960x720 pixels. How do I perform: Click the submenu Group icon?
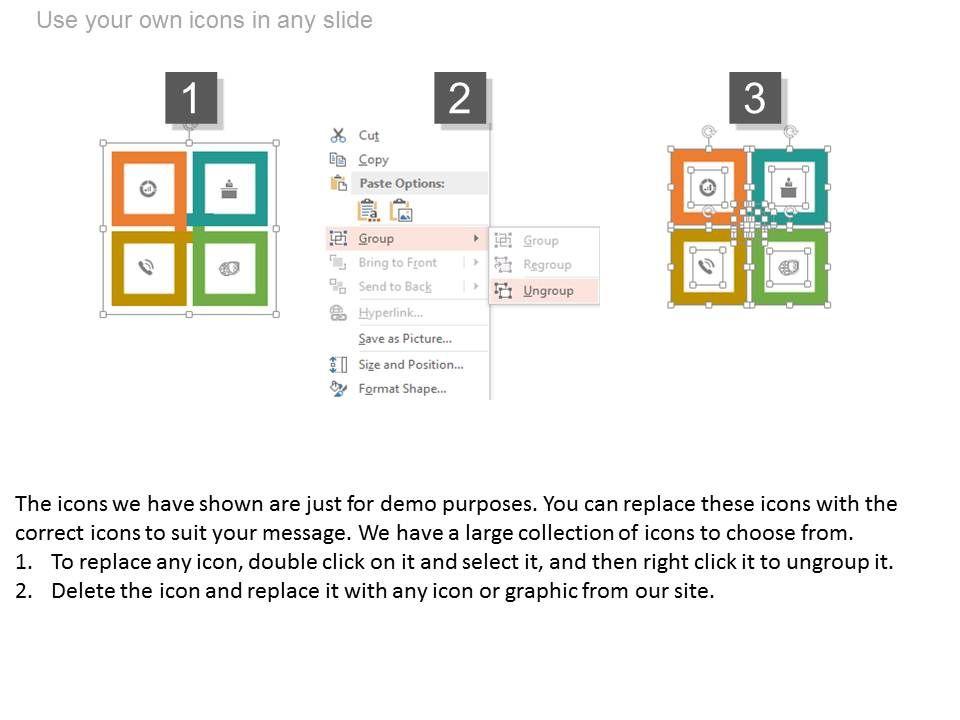pyautogui.click(x=503, y=240)
